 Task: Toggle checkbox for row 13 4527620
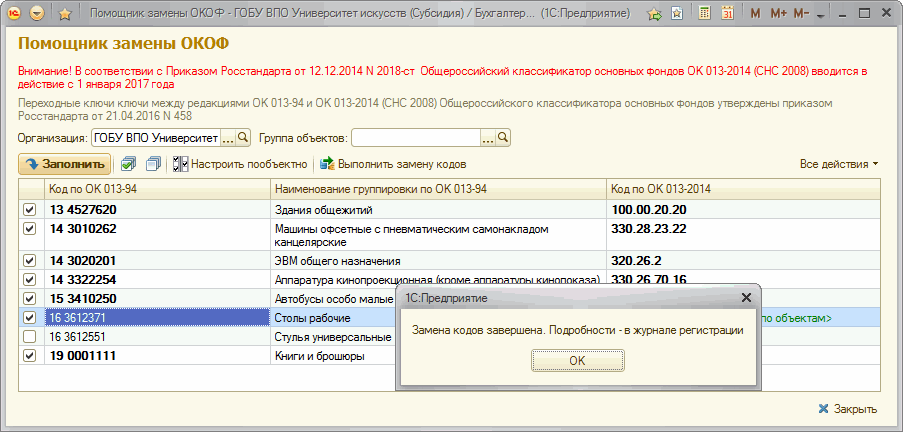(x=29, y=210)
